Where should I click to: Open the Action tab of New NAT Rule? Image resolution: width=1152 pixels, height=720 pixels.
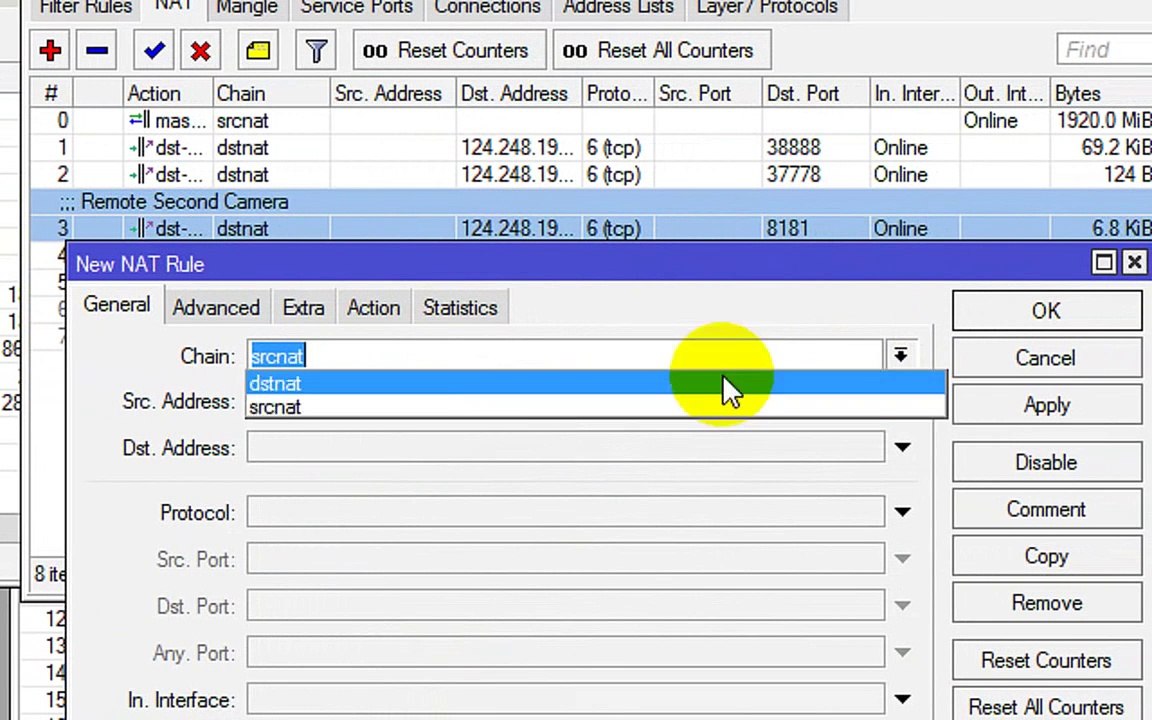tap(373, 308)
